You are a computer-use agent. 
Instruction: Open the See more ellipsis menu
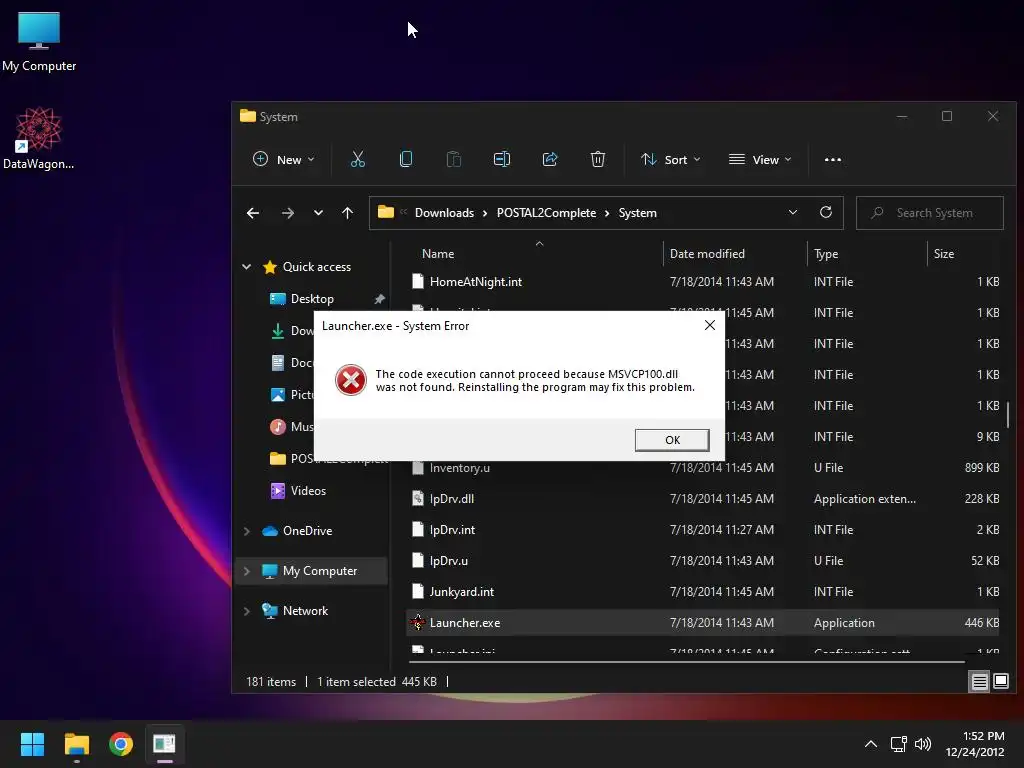pyautogui.click(x=833, y=159)
